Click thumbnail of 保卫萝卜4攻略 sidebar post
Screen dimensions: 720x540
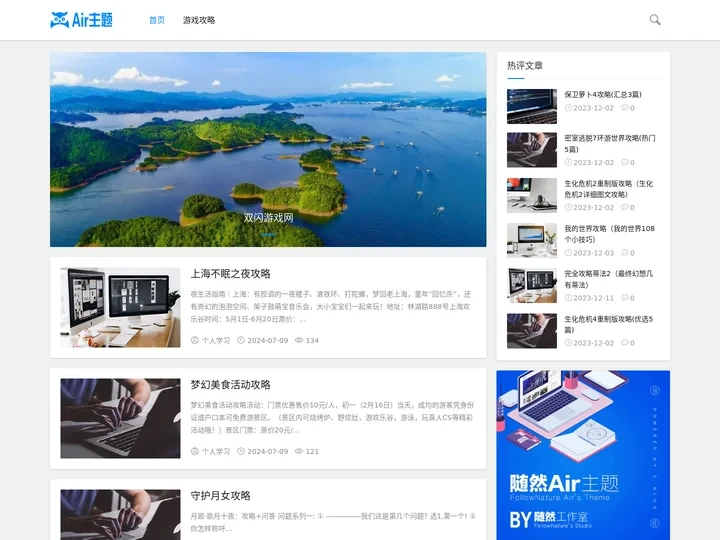pos(532,106)
